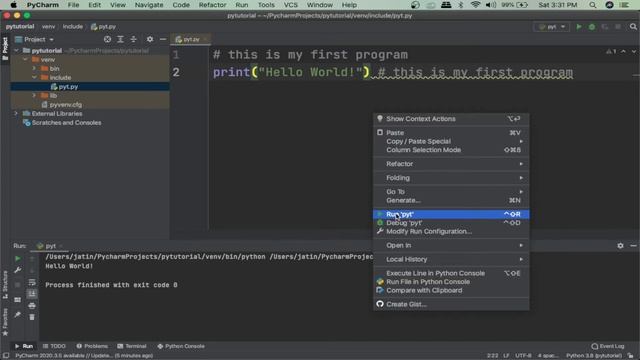Click UTF-8 encoding in status bar
The height and width of the screenshot is (360, 640).
pos(523,356)
